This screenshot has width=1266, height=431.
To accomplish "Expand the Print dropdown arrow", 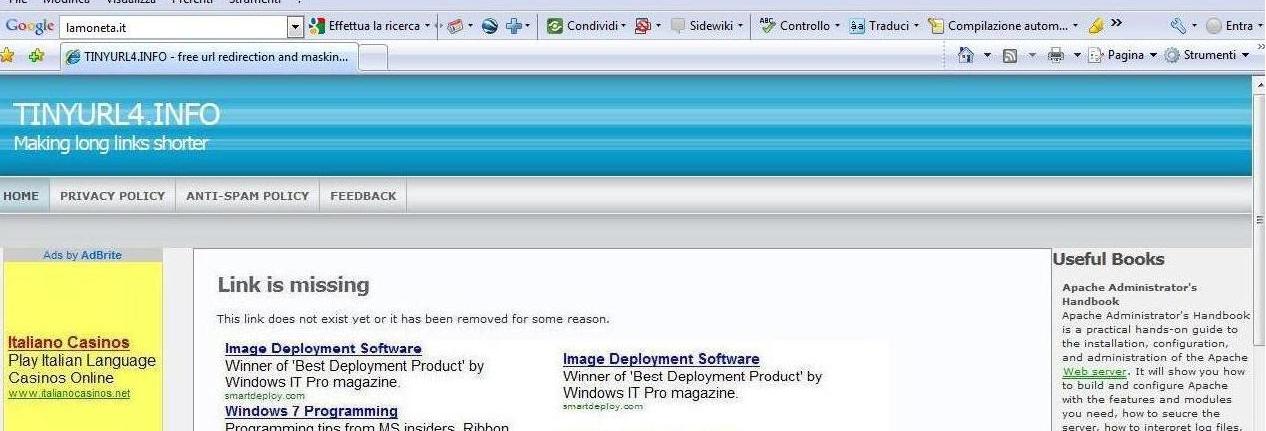I will point(1077,55).
